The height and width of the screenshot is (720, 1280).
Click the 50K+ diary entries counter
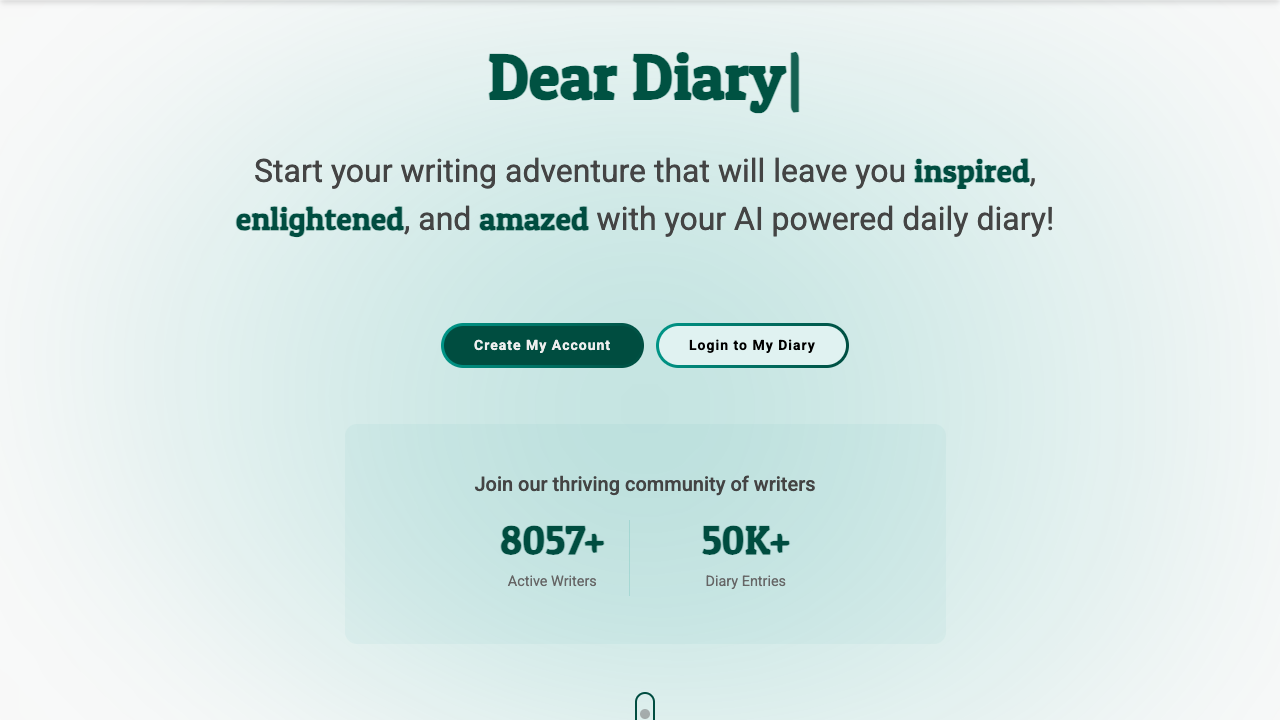pyautogui.click(x=745, y=541)
